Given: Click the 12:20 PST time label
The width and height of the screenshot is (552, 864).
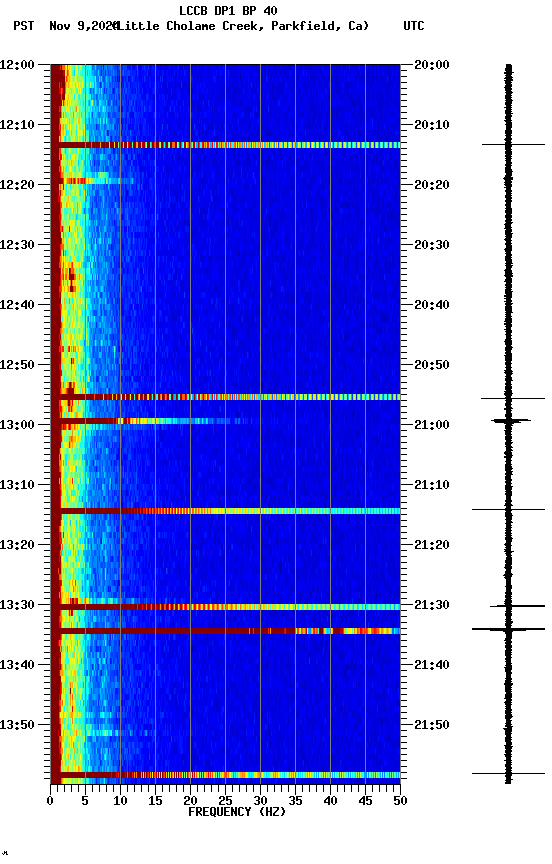Looking at the screenshot, I should pos(17,185).
